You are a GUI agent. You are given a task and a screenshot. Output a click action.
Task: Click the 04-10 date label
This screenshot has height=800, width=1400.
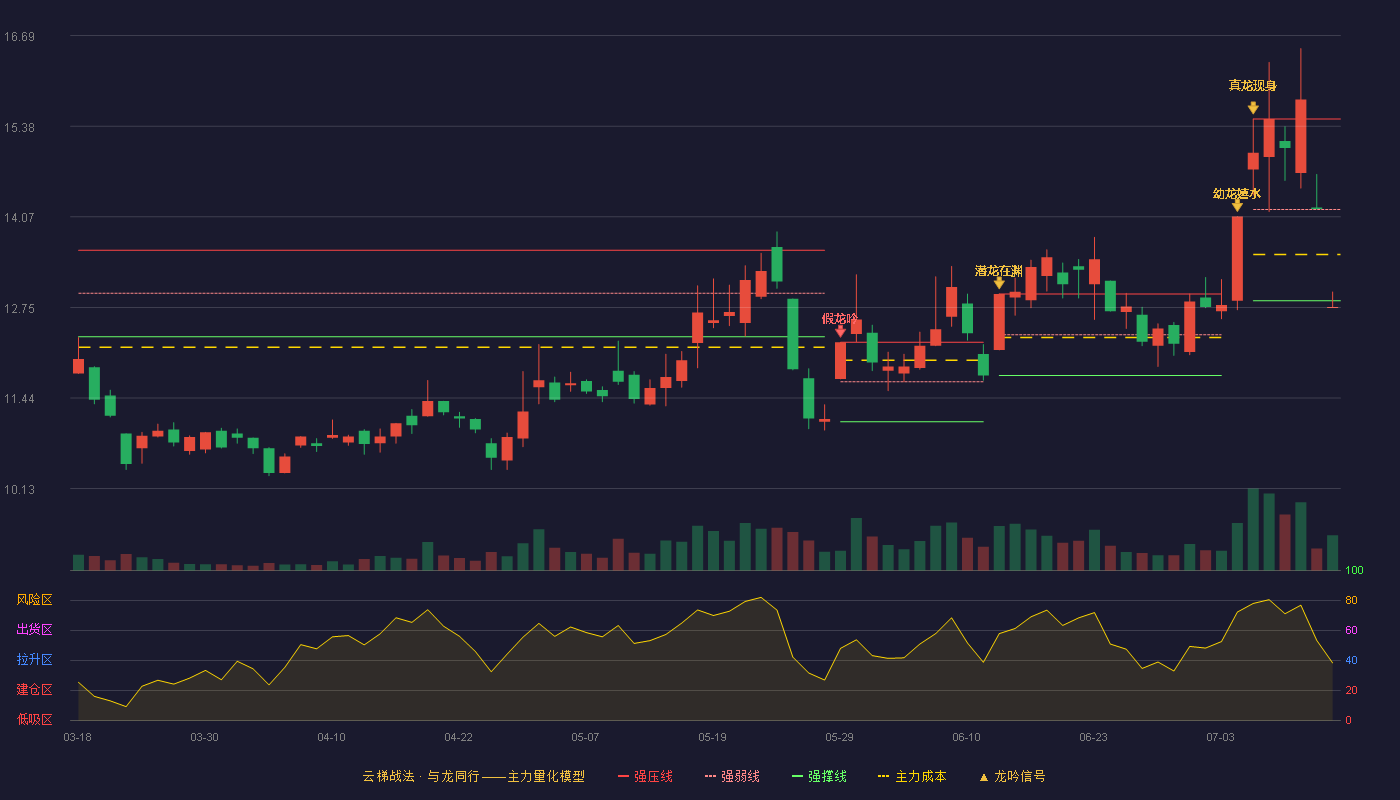point(331,737)
